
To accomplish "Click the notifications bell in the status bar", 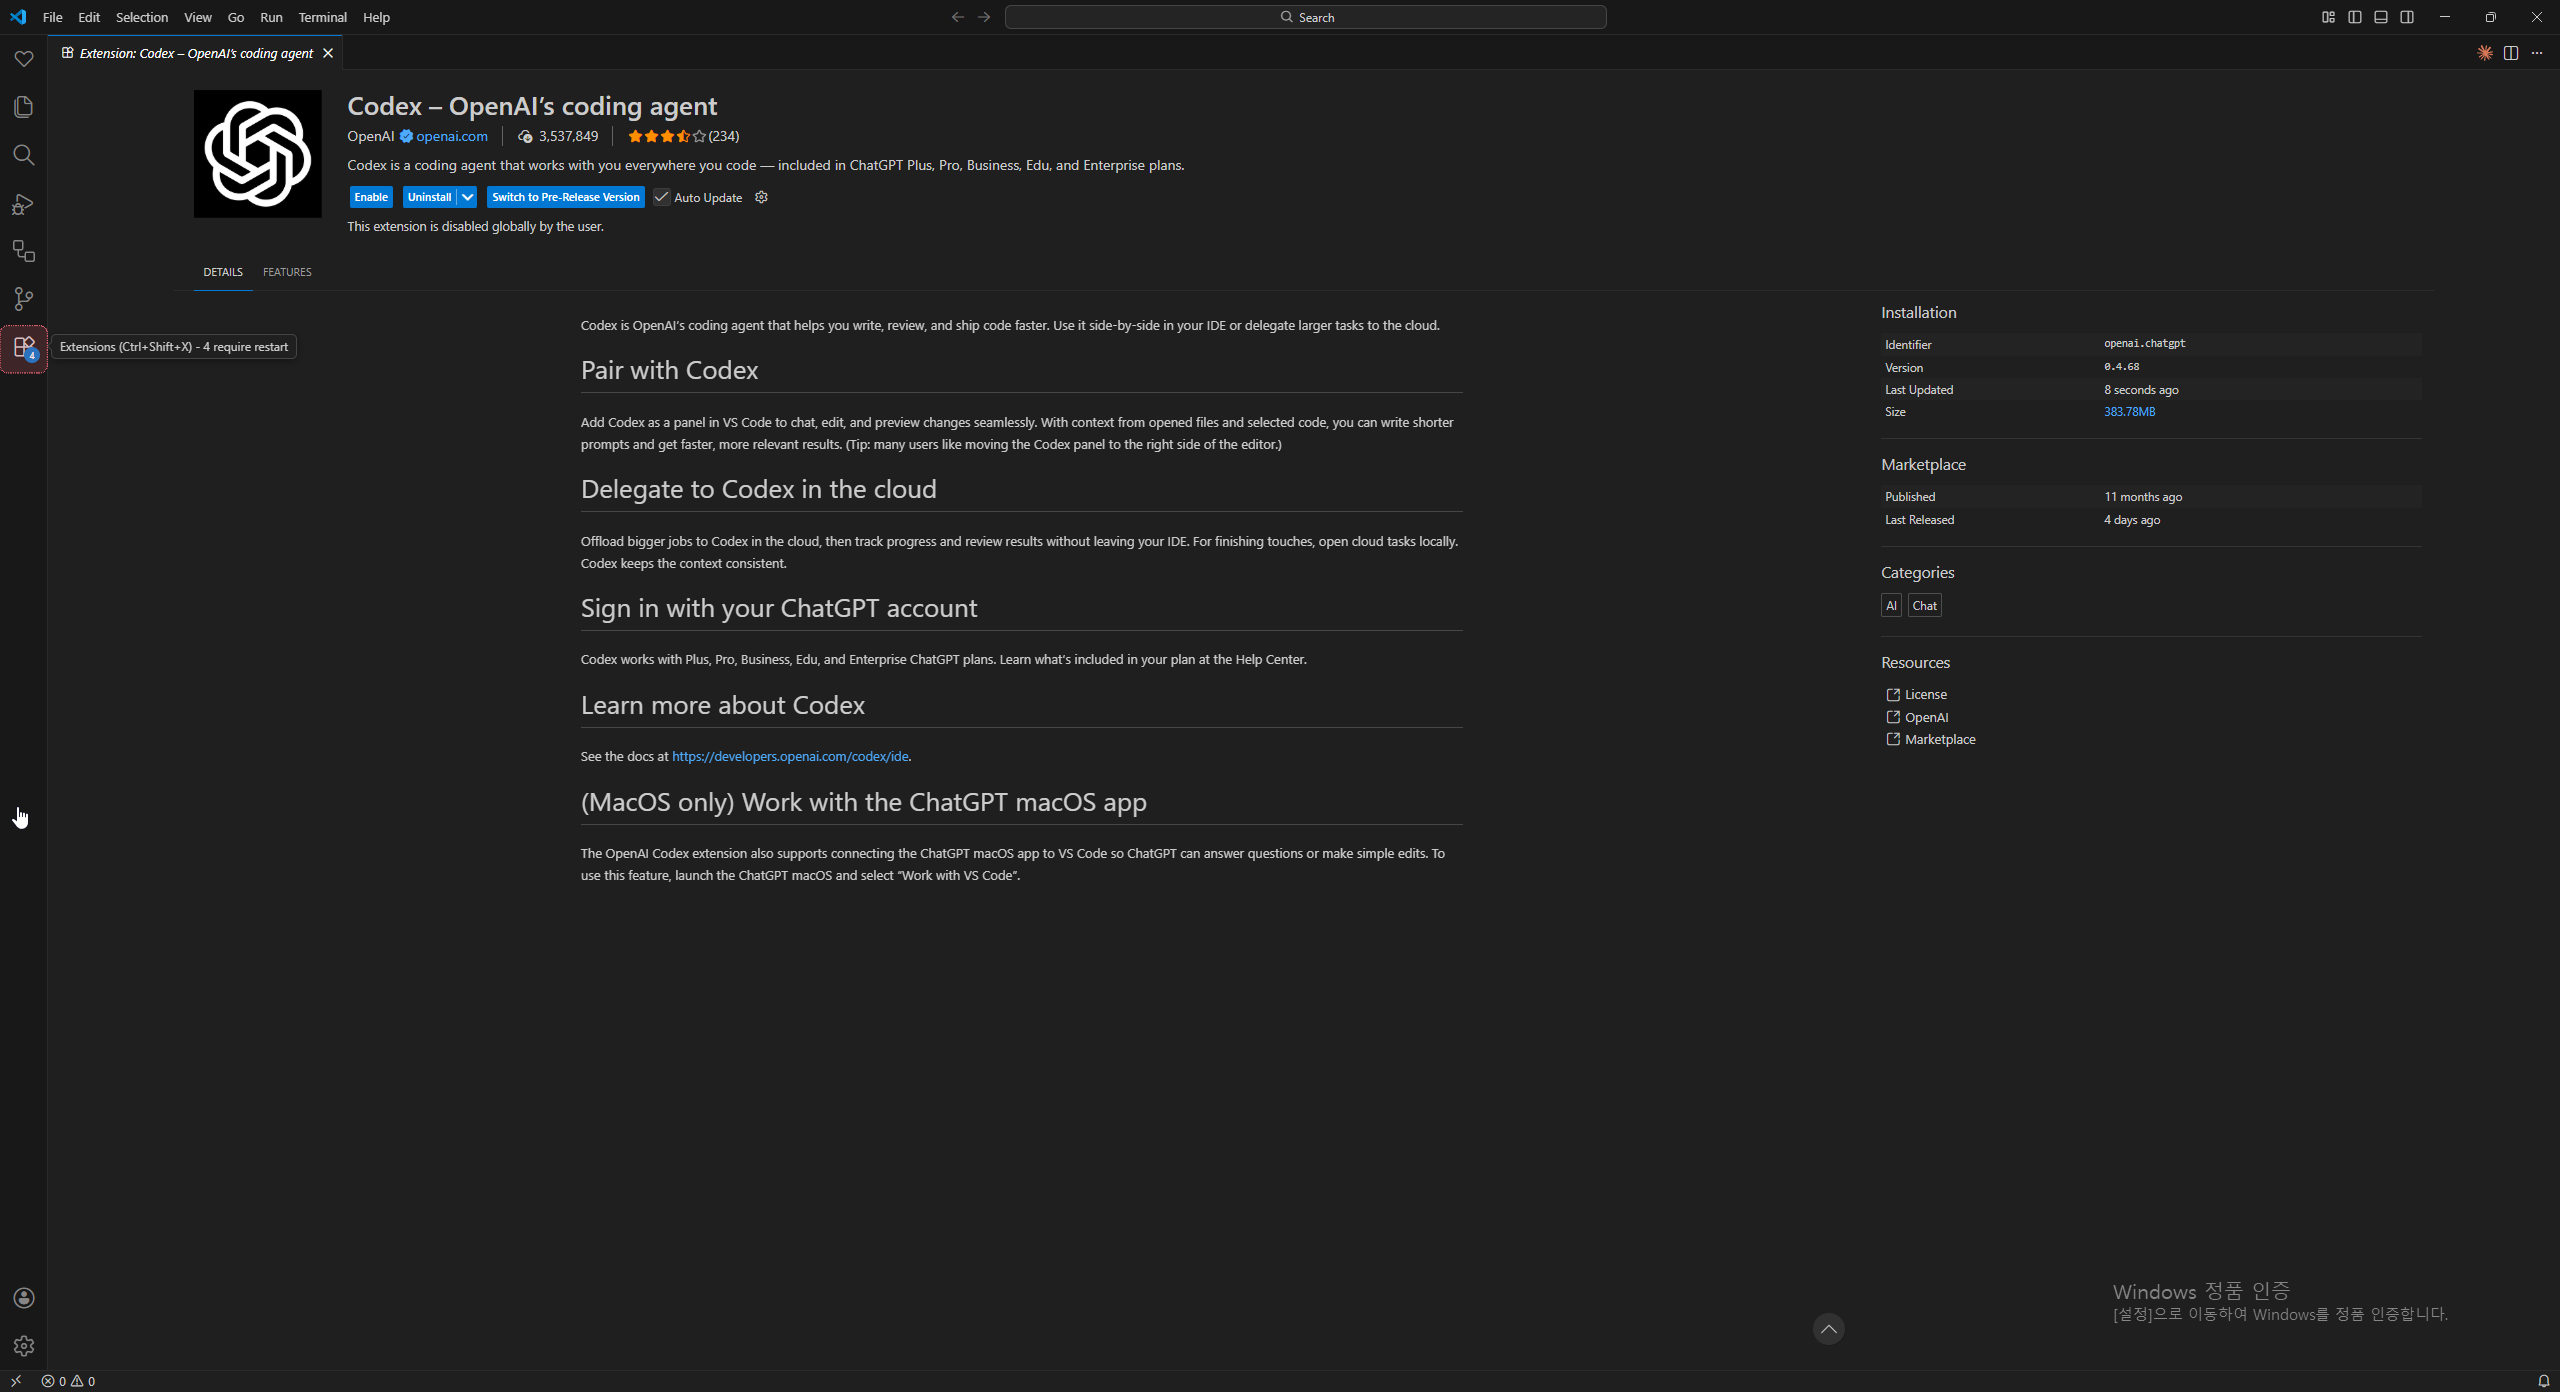I will 2544,1381.
